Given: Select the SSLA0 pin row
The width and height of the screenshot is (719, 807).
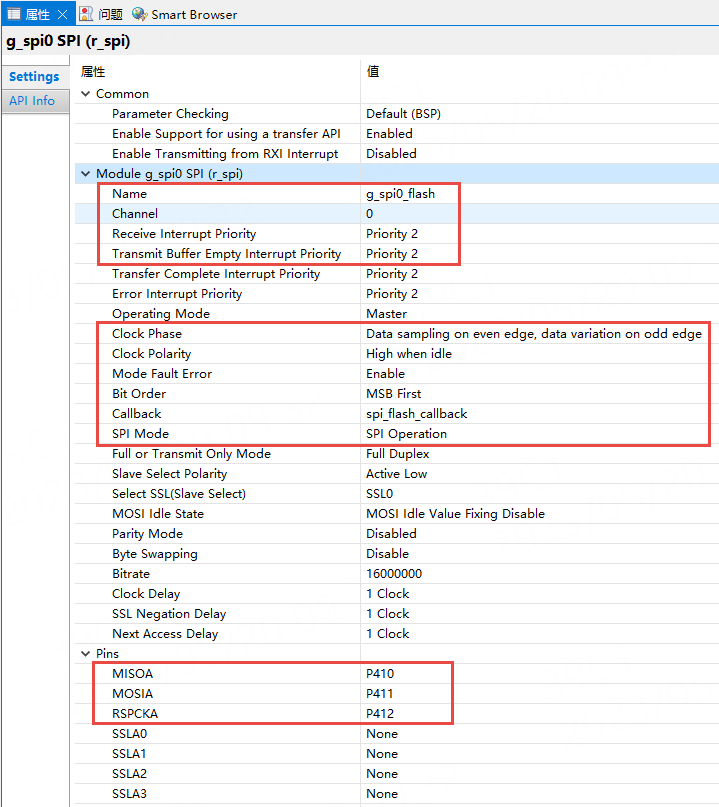Looking at the screenshot, I should [129, 734].
